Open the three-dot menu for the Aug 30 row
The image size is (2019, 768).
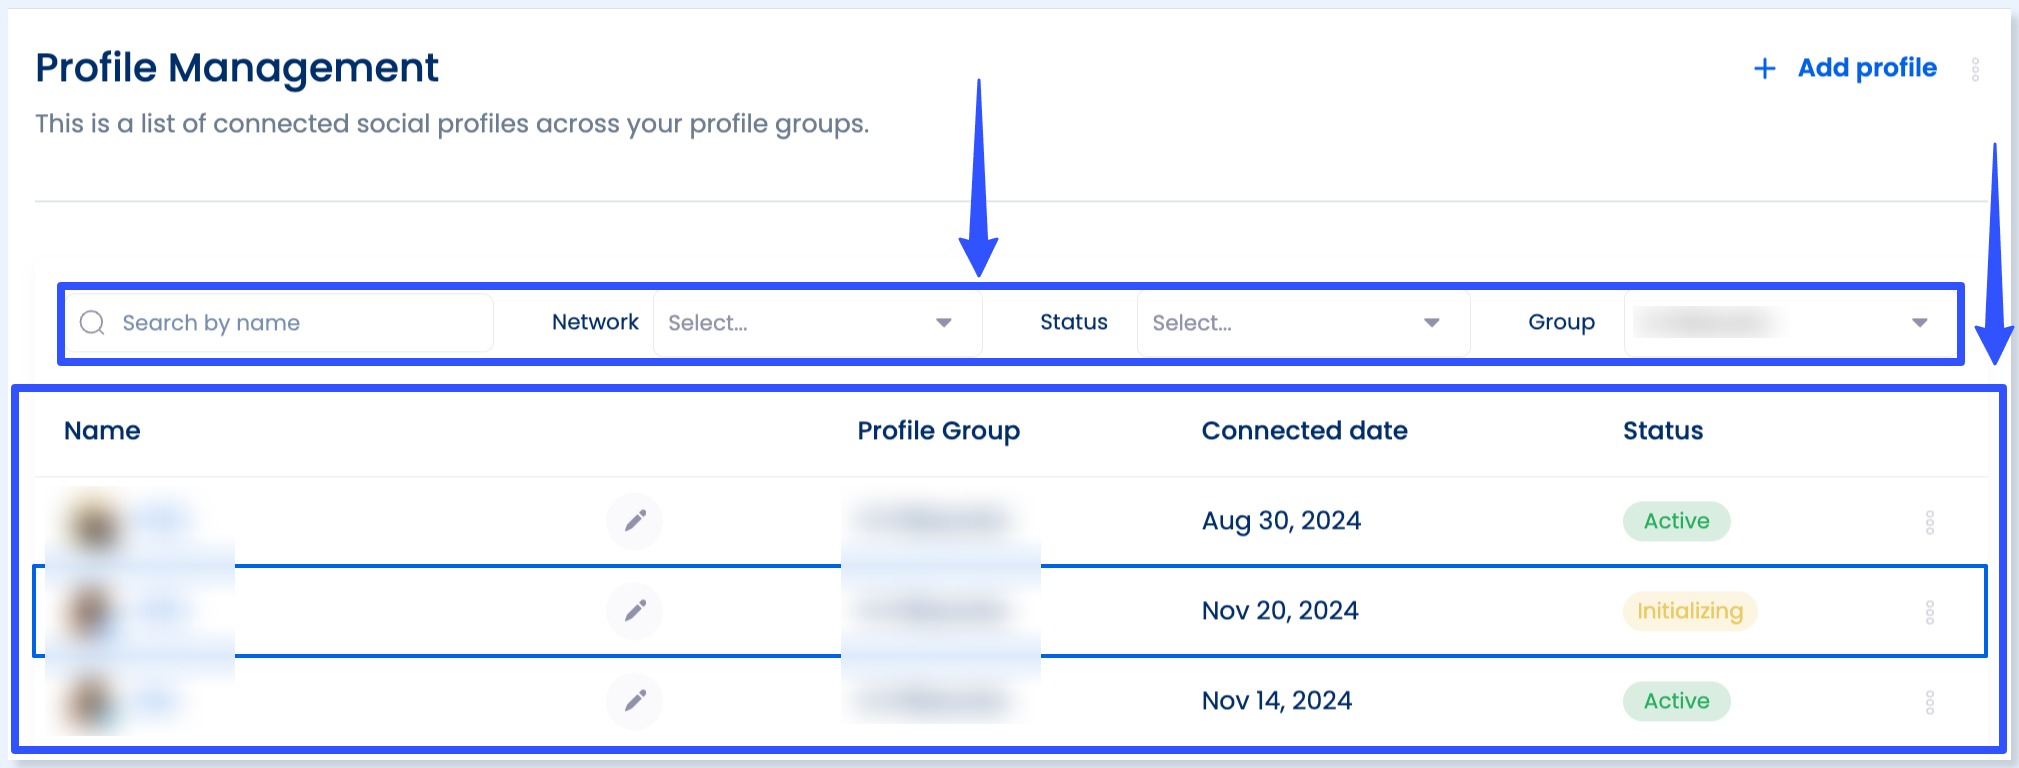click(x=1929, y=522)
